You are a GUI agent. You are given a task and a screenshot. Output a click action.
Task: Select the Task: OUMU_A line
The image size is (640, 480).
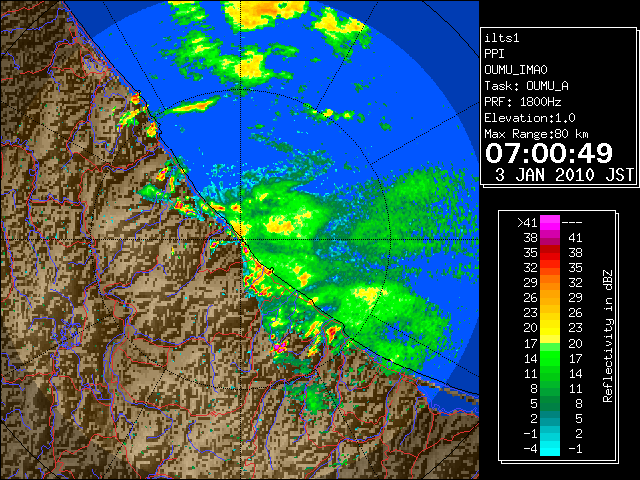click(527, 86)
